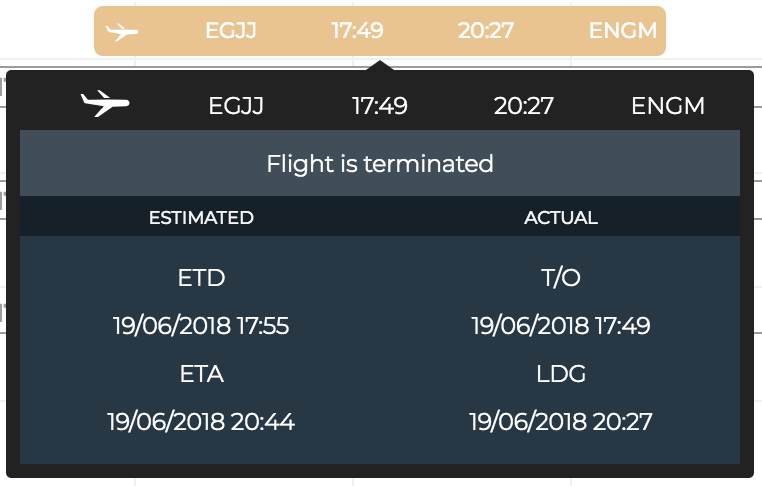Click 17:49 time in the popup header
The width and height of the screenshot is (762, 486).
click(380, 105)
